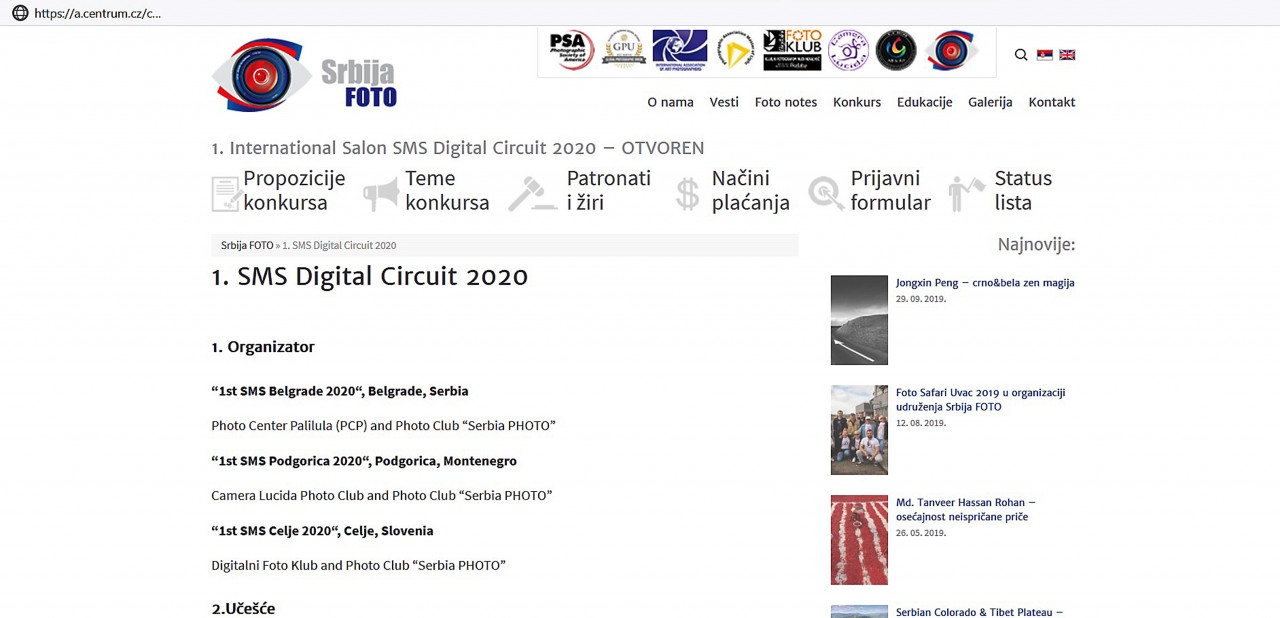Click the Digitalni Foto Klub organizer line
The height and width of the screenshot is (618, 1280).
358,566
